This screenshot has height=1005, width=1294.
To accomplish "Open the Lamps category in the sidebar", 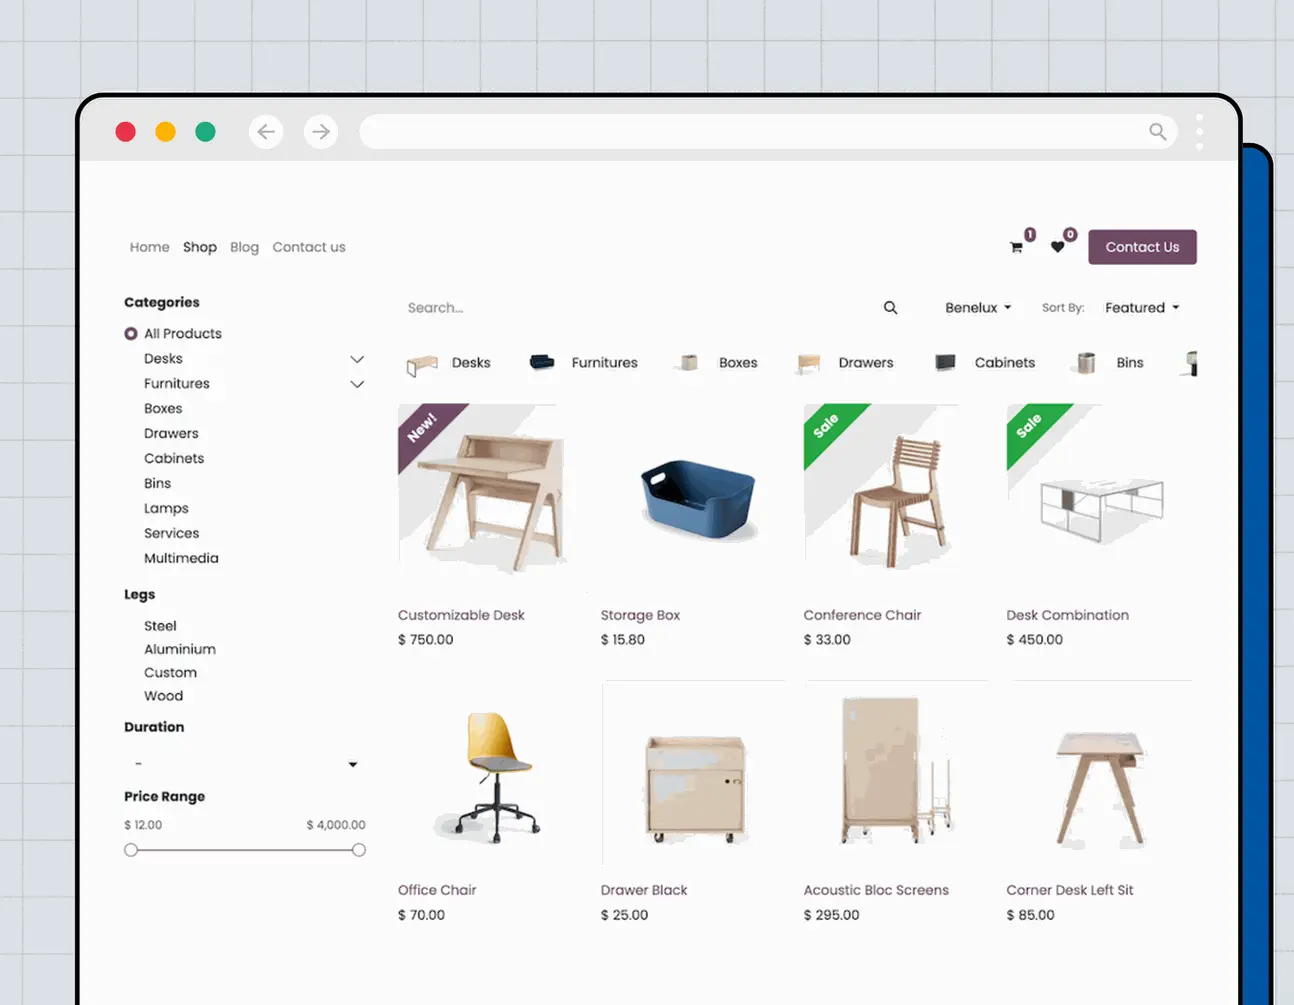I will (x=166, y=509).
